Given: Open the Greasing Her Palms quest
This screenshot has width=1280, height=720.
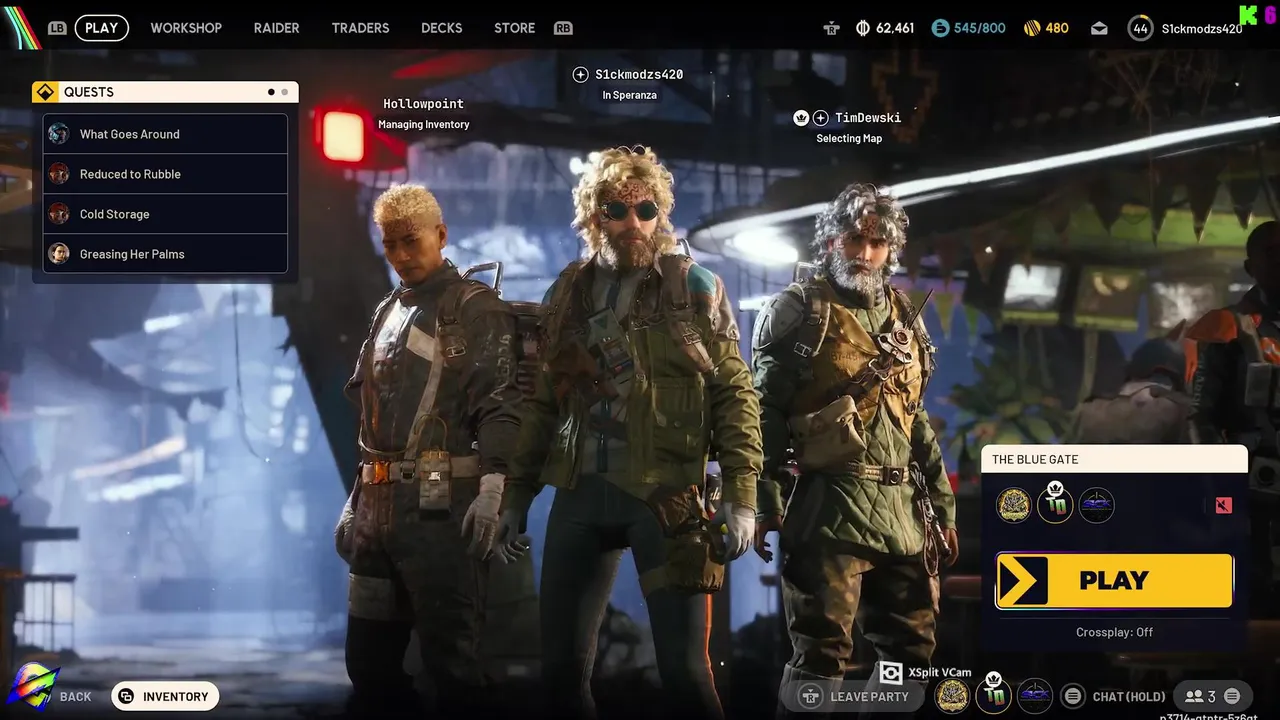Looking at the screenshot, I should click(165, 254).
